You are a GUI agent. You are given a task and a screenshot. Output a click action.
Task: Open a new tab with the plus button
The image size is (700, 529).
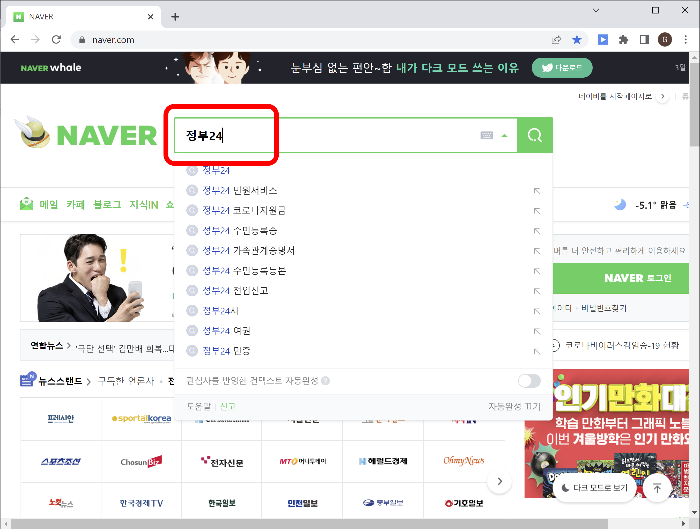(175, 17)
